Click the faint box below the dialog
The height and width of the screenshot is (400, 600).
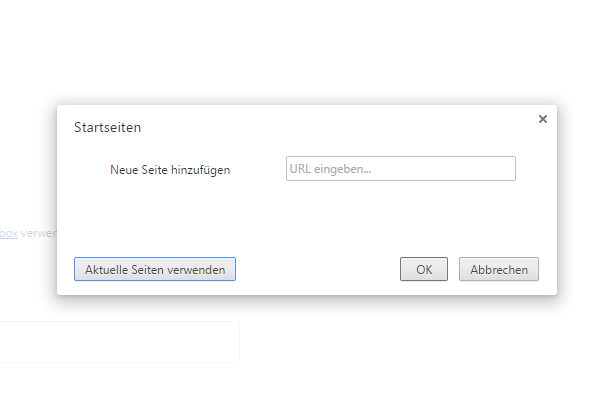(120, 342)
